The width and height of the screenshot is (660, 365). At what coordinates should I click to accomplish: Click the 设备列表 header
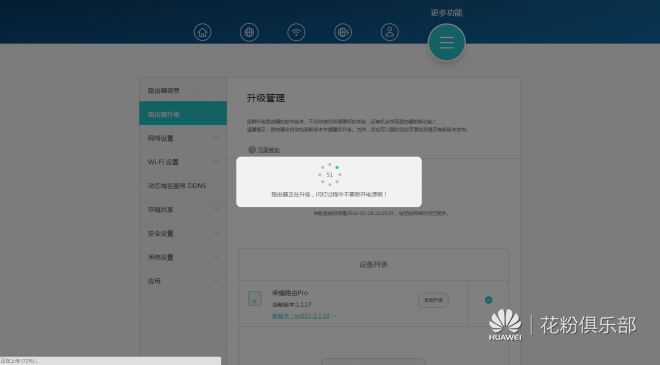click(373, 264)
